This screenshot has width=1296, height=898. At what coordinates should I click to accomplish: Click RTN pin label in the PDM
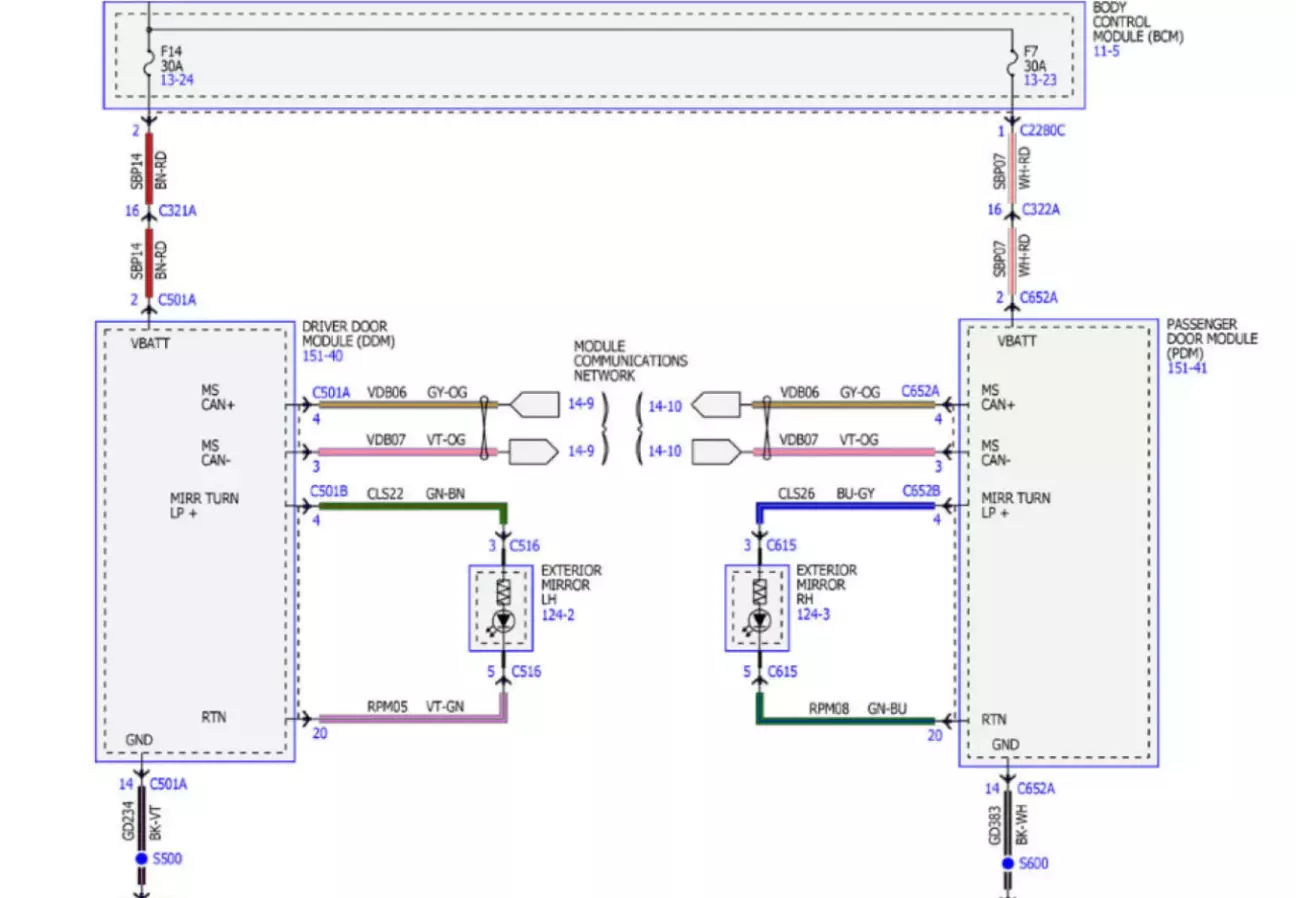pyautogui.click(x=993, y=719)
